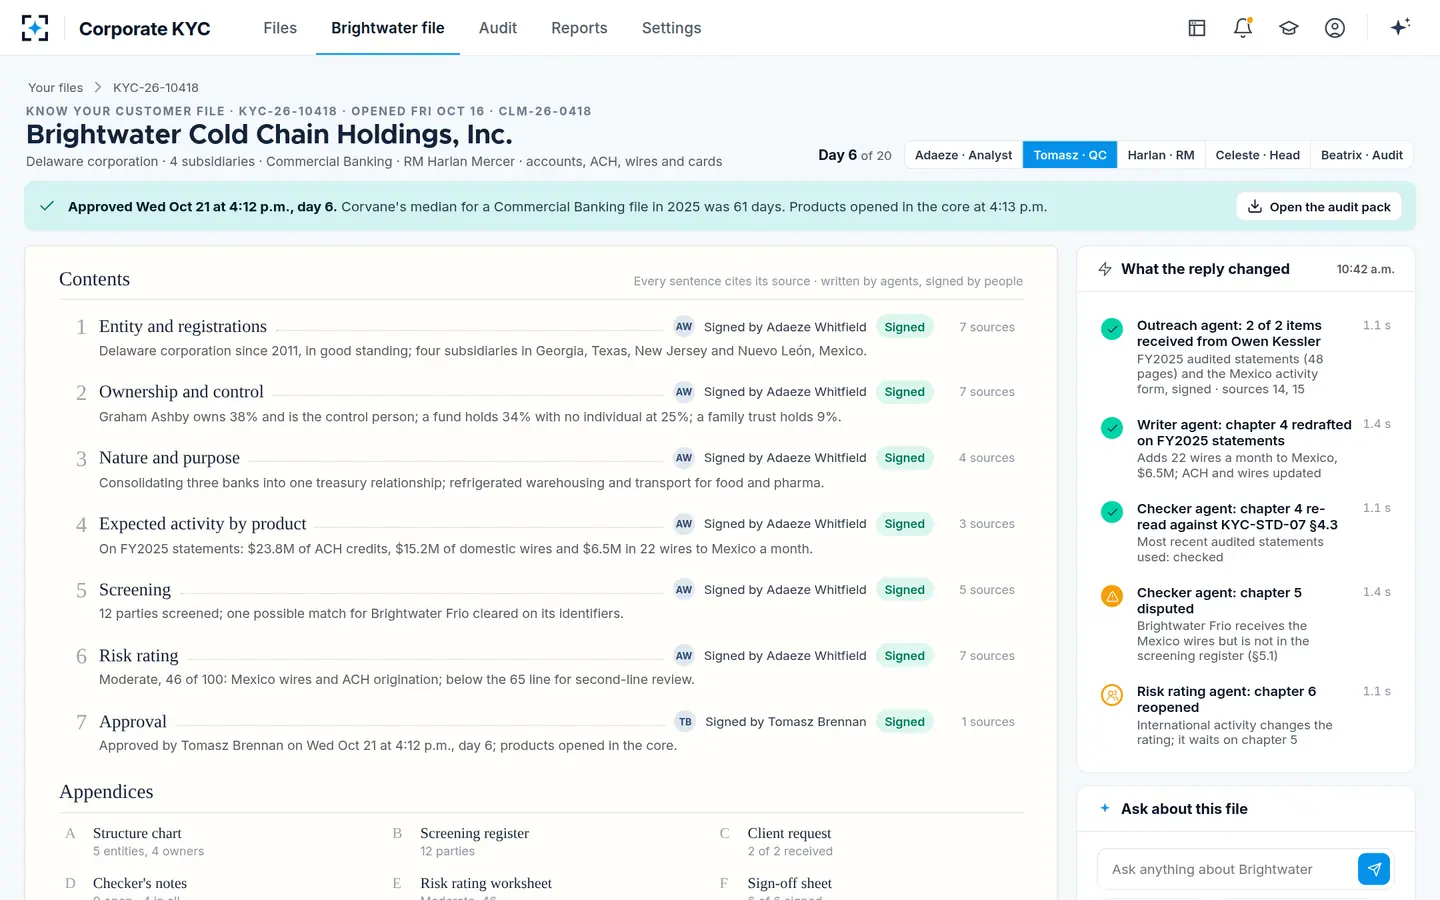
Task: Open the user profile icon
Action: pos(1335,28)
